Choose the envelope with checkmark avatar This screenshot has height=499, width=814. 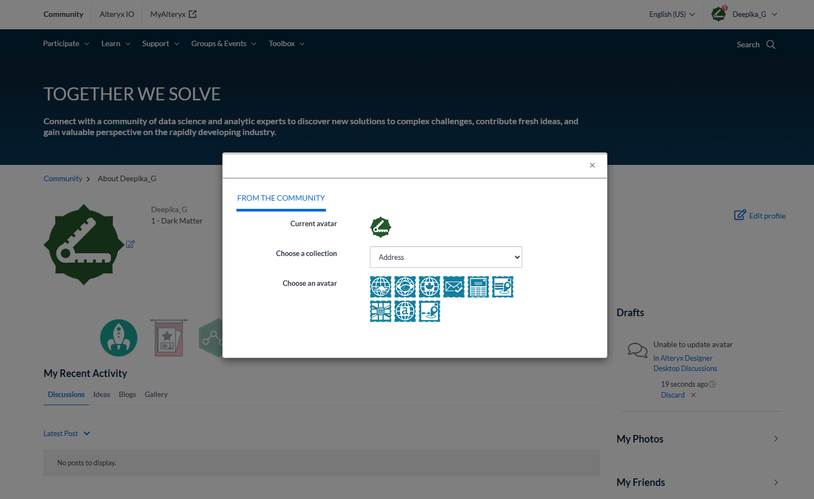454,287
